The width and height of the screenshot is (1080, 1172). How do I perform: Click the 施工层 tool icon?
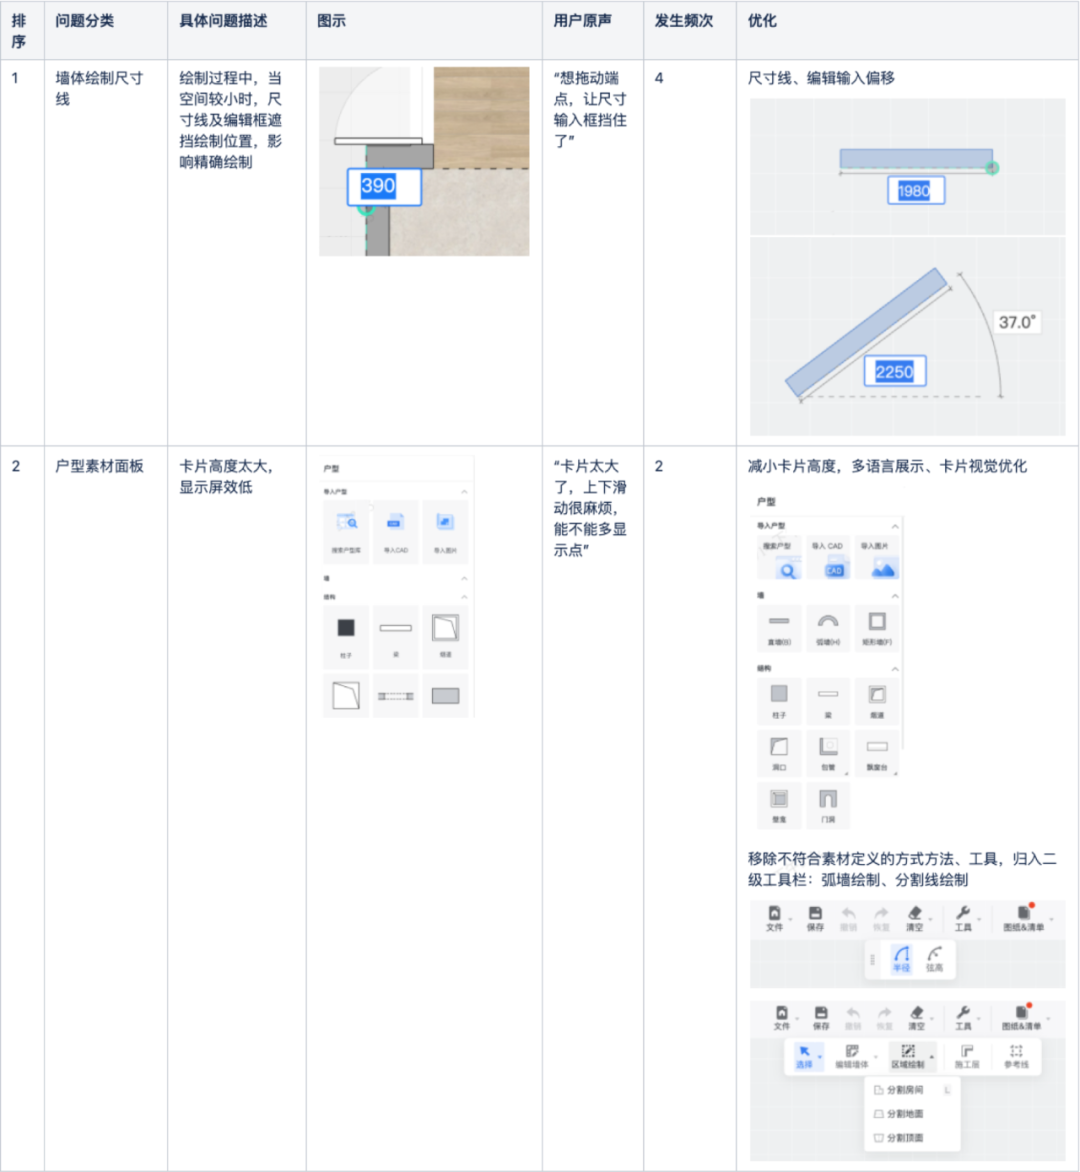point(966,1056)
